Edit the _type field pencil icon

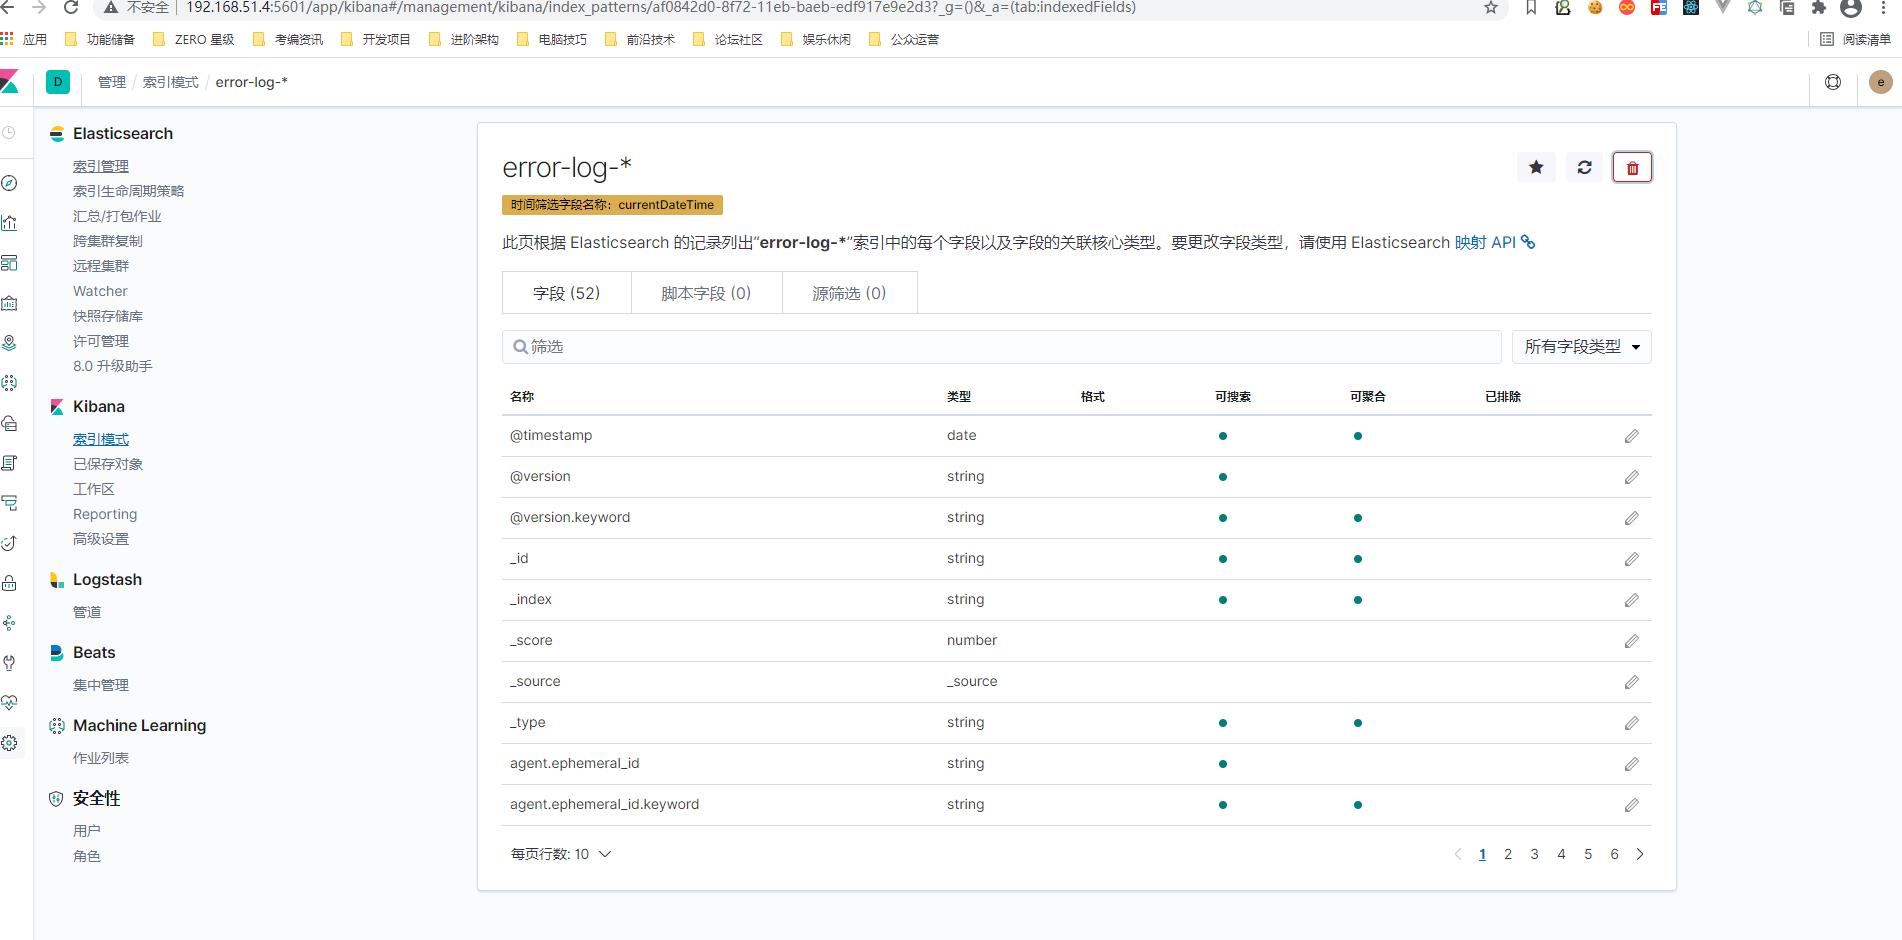[1631, 723]
